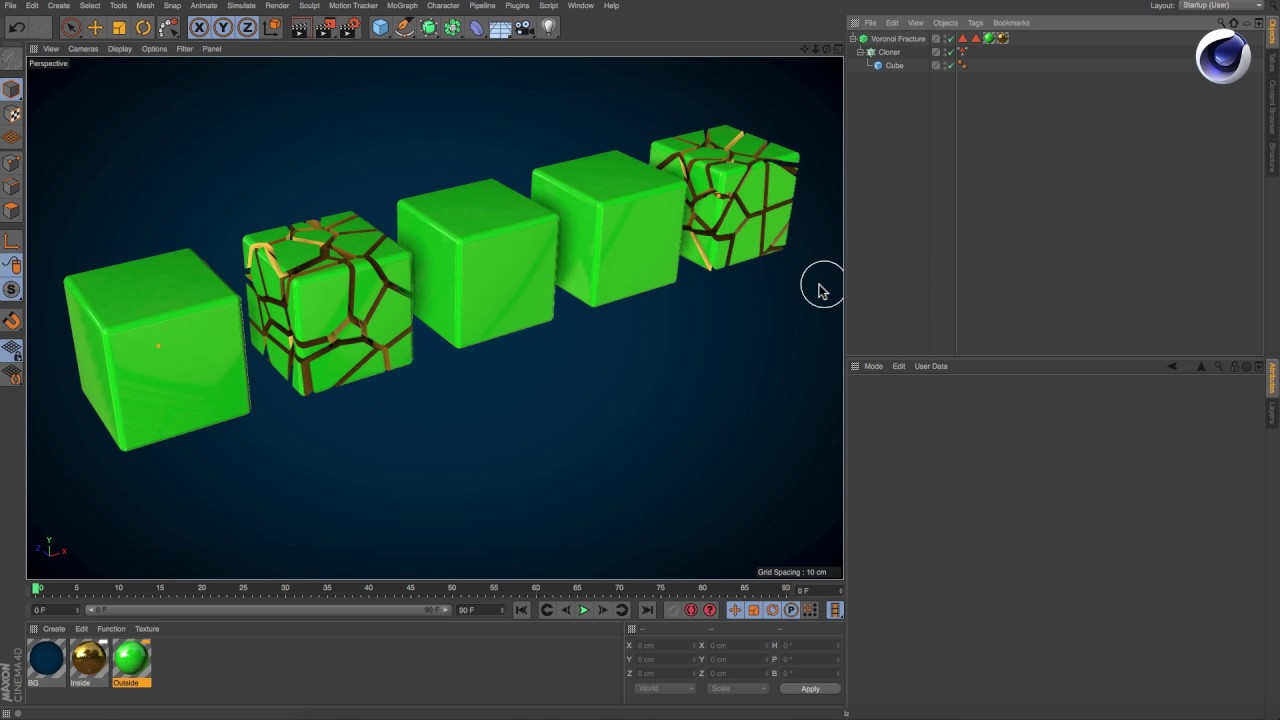
Task: Play the animation forward
Action: (x=584, y=610)
